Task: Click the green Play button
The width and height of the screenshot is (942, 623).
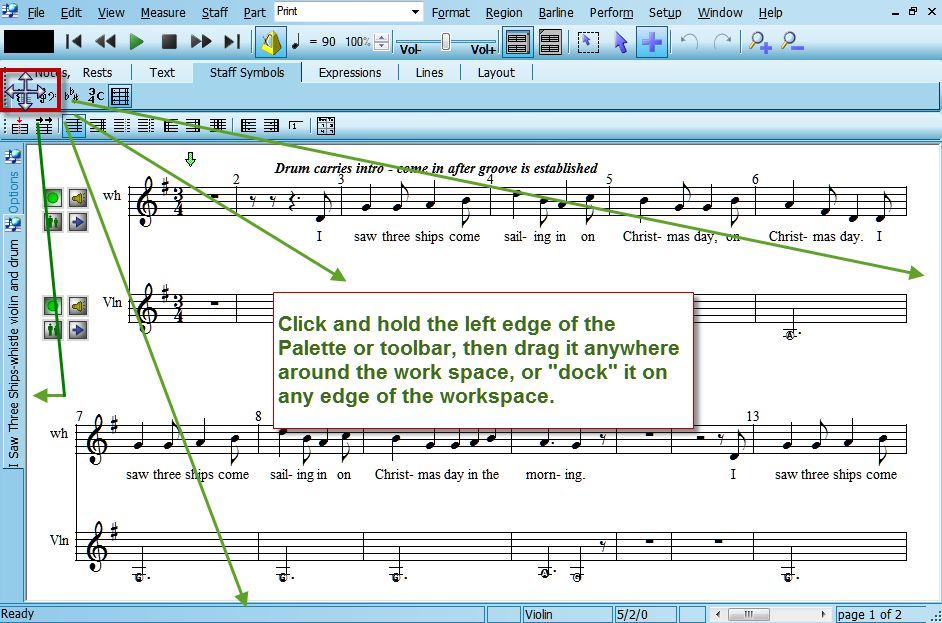Action: click(x=137, y=42)
